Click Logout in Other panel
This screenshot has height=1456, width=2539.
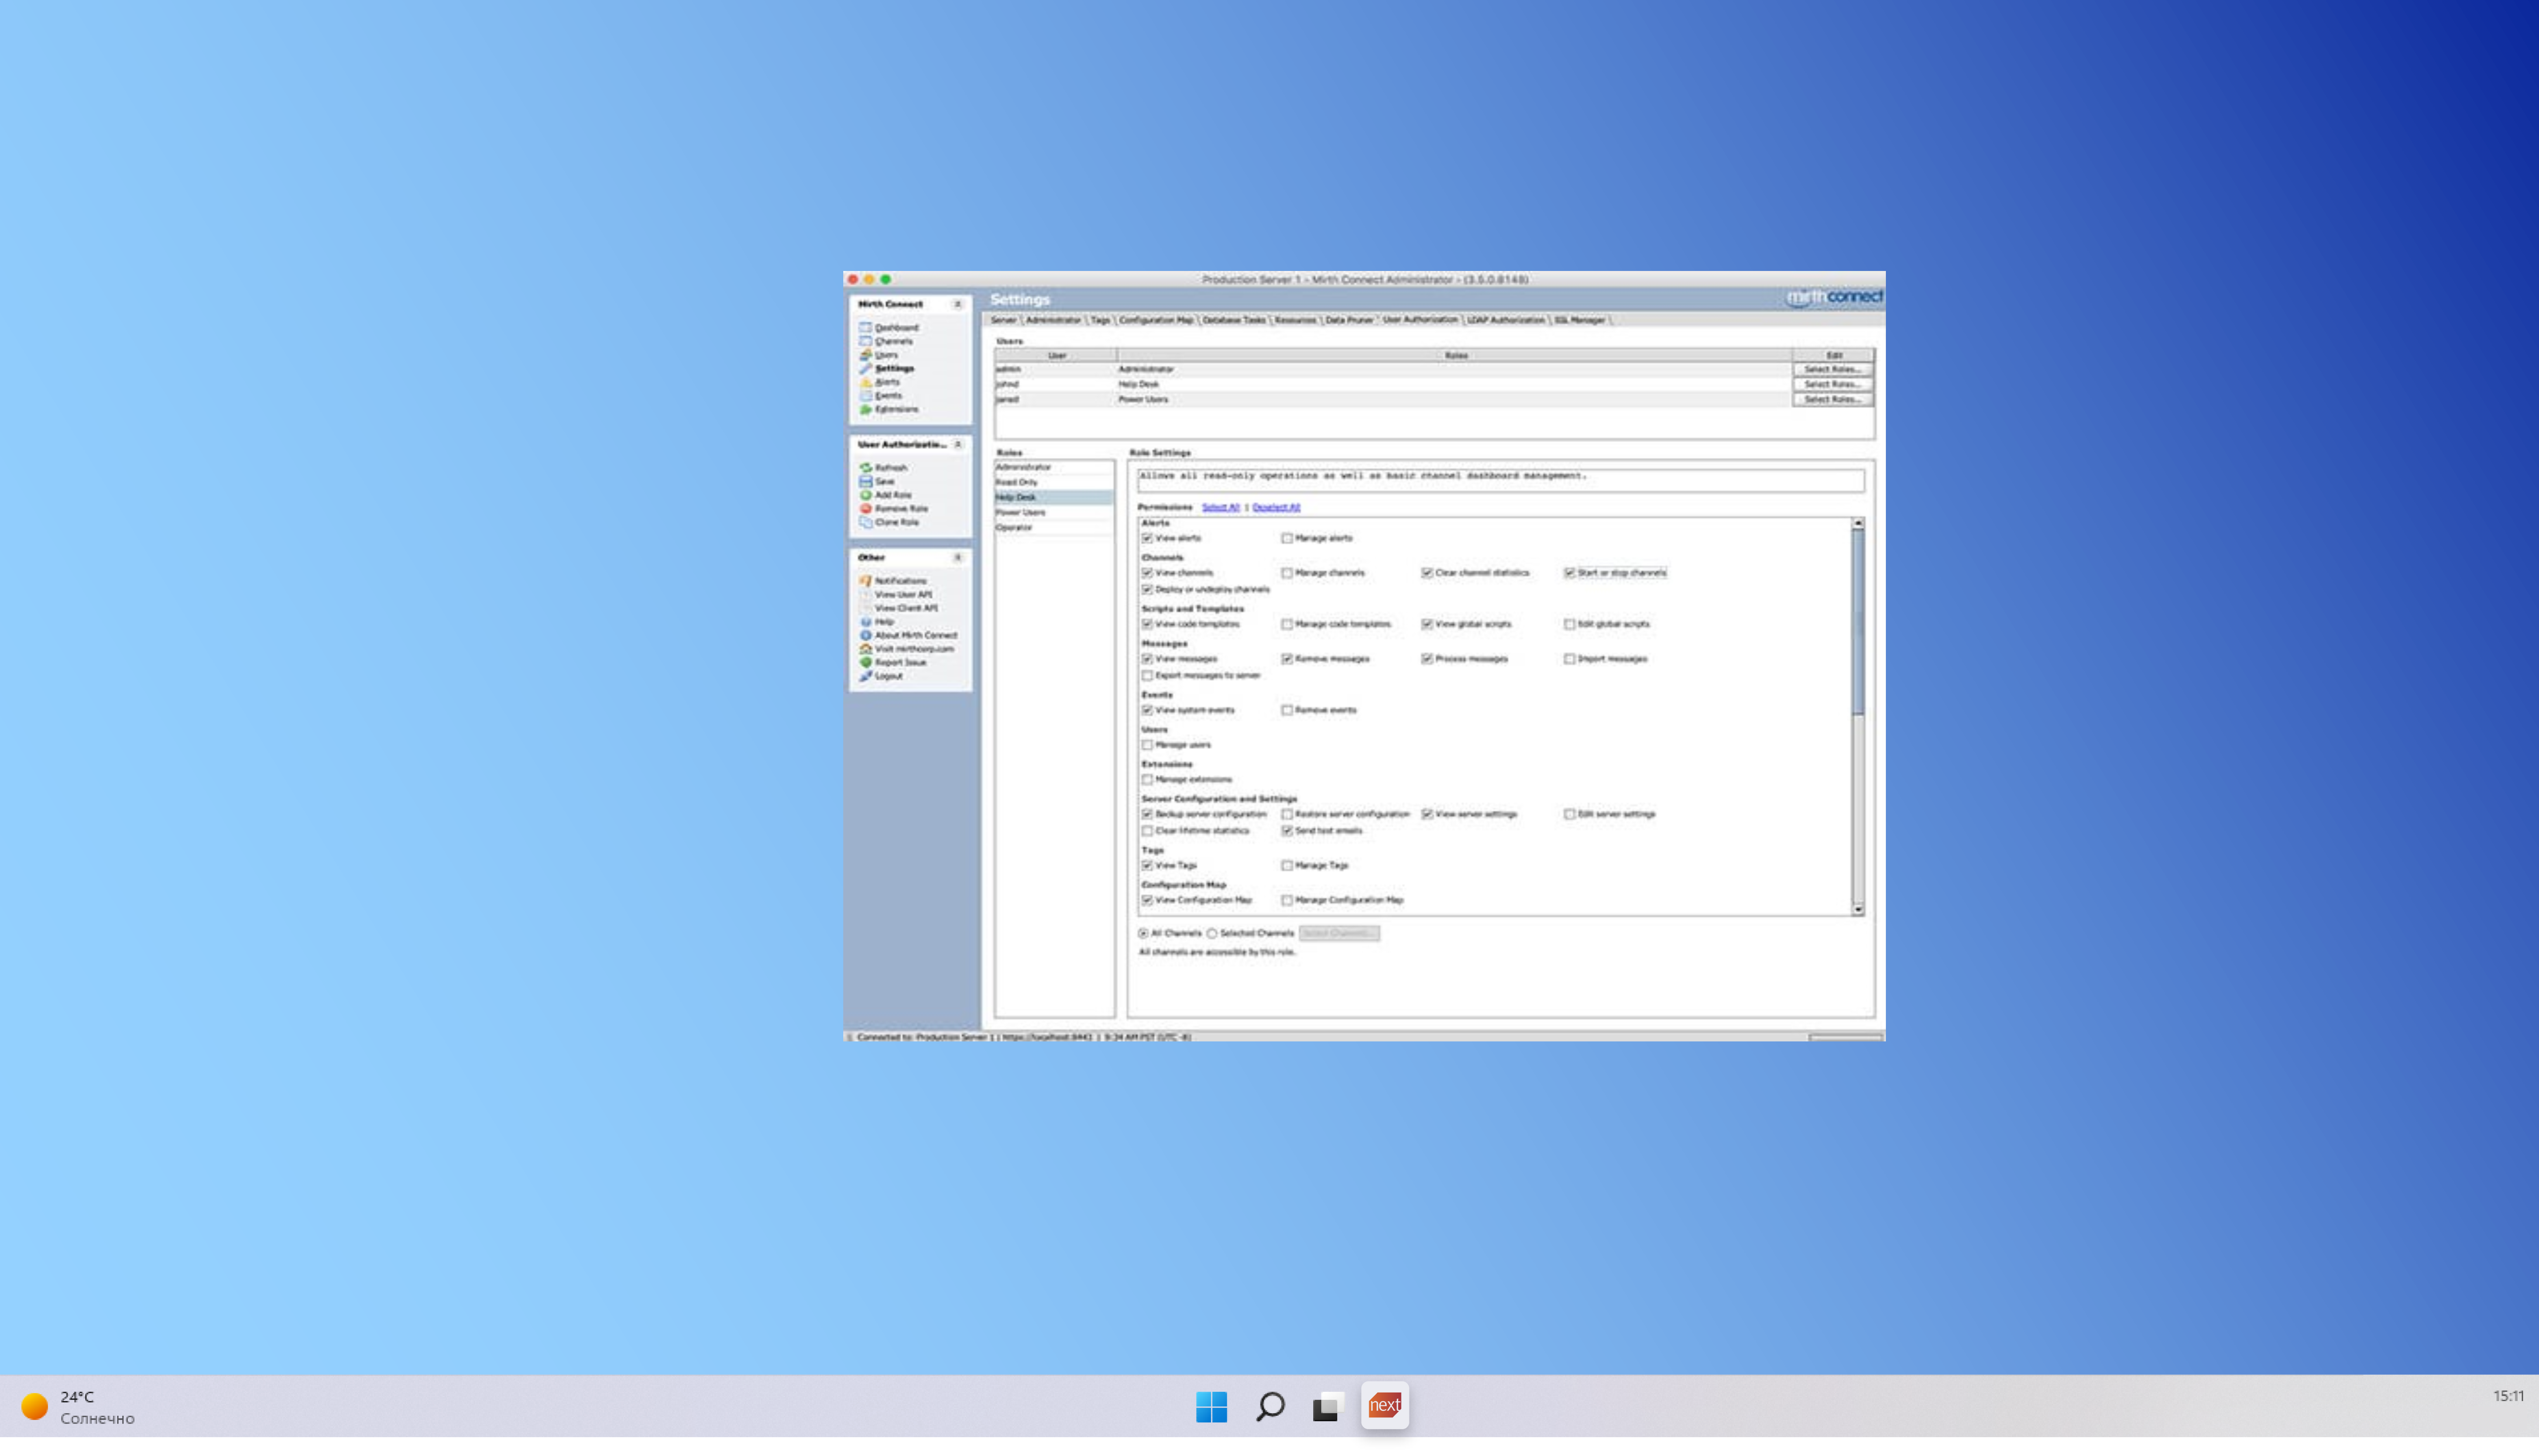pos(881,676)
